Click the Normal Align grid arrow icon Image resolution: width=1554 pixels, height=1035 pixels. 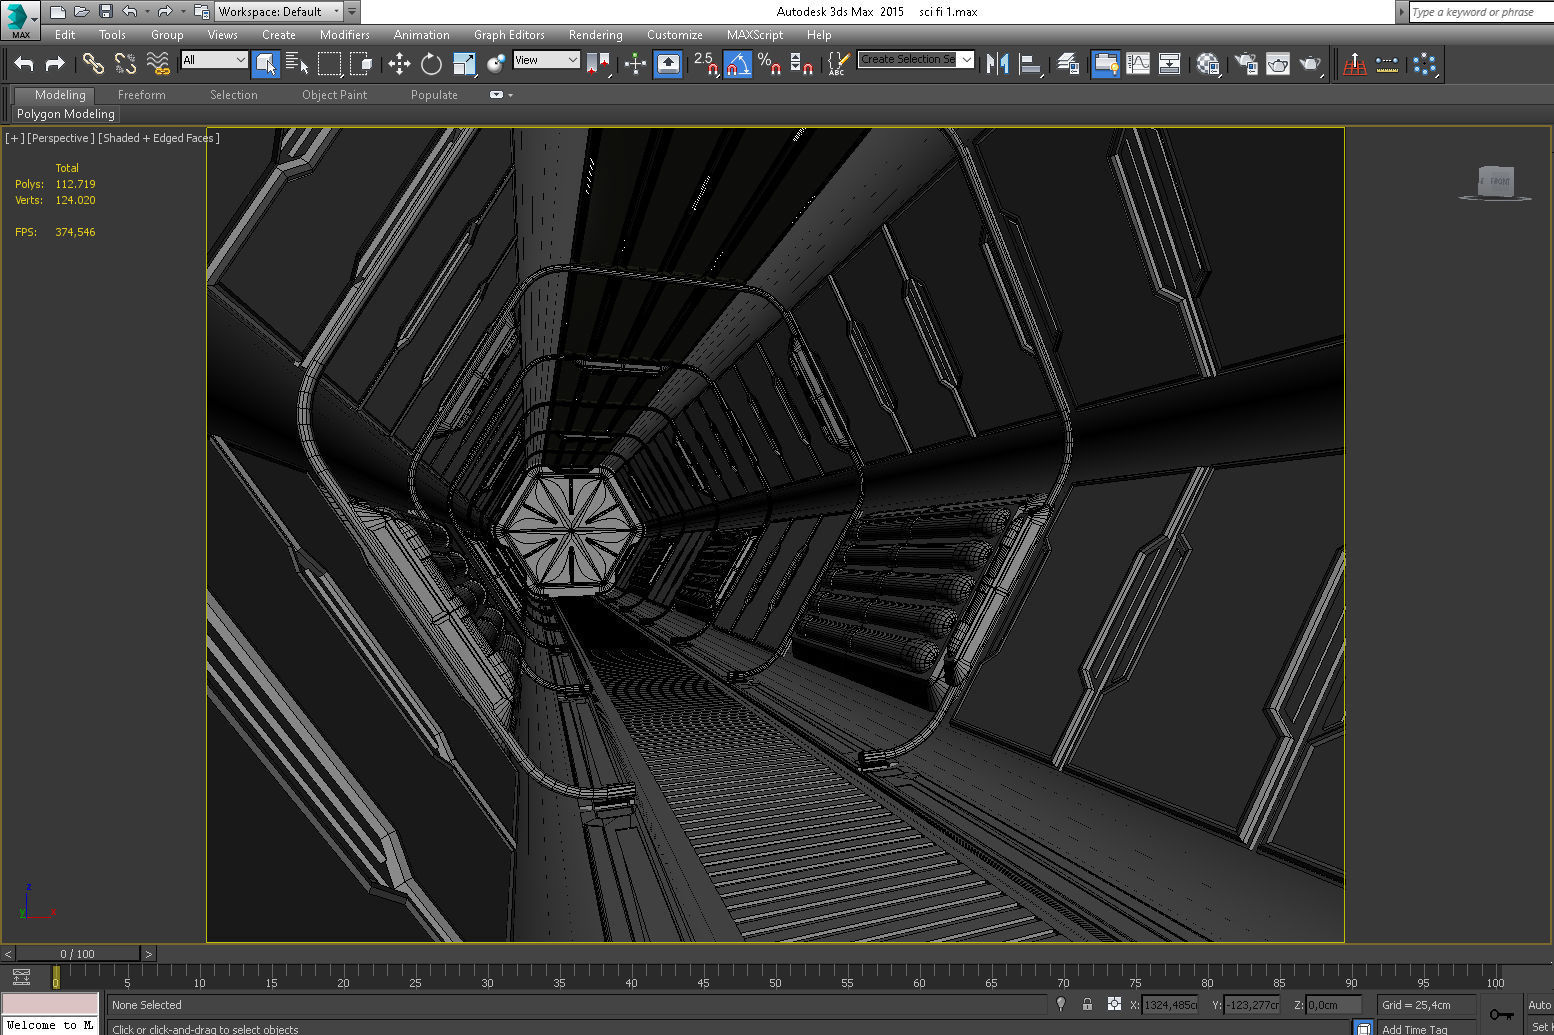[x=1355, y=64]
